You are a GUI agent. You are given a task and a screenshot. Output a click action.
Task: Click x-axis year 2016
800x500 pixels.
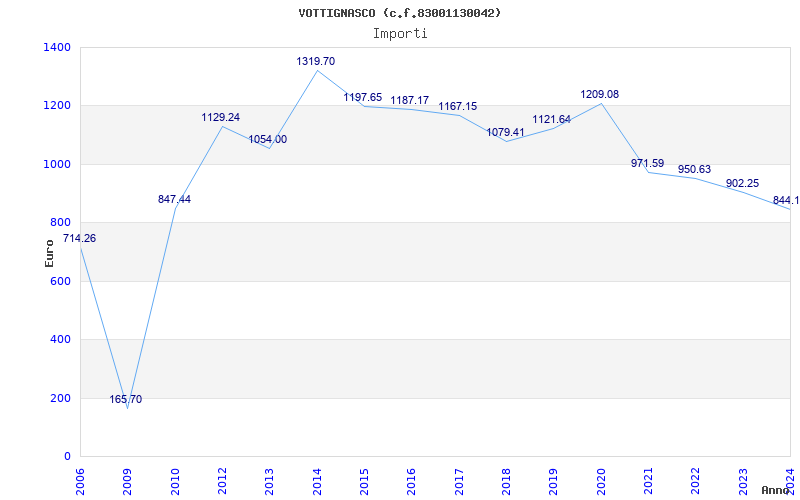coord(412,481)
